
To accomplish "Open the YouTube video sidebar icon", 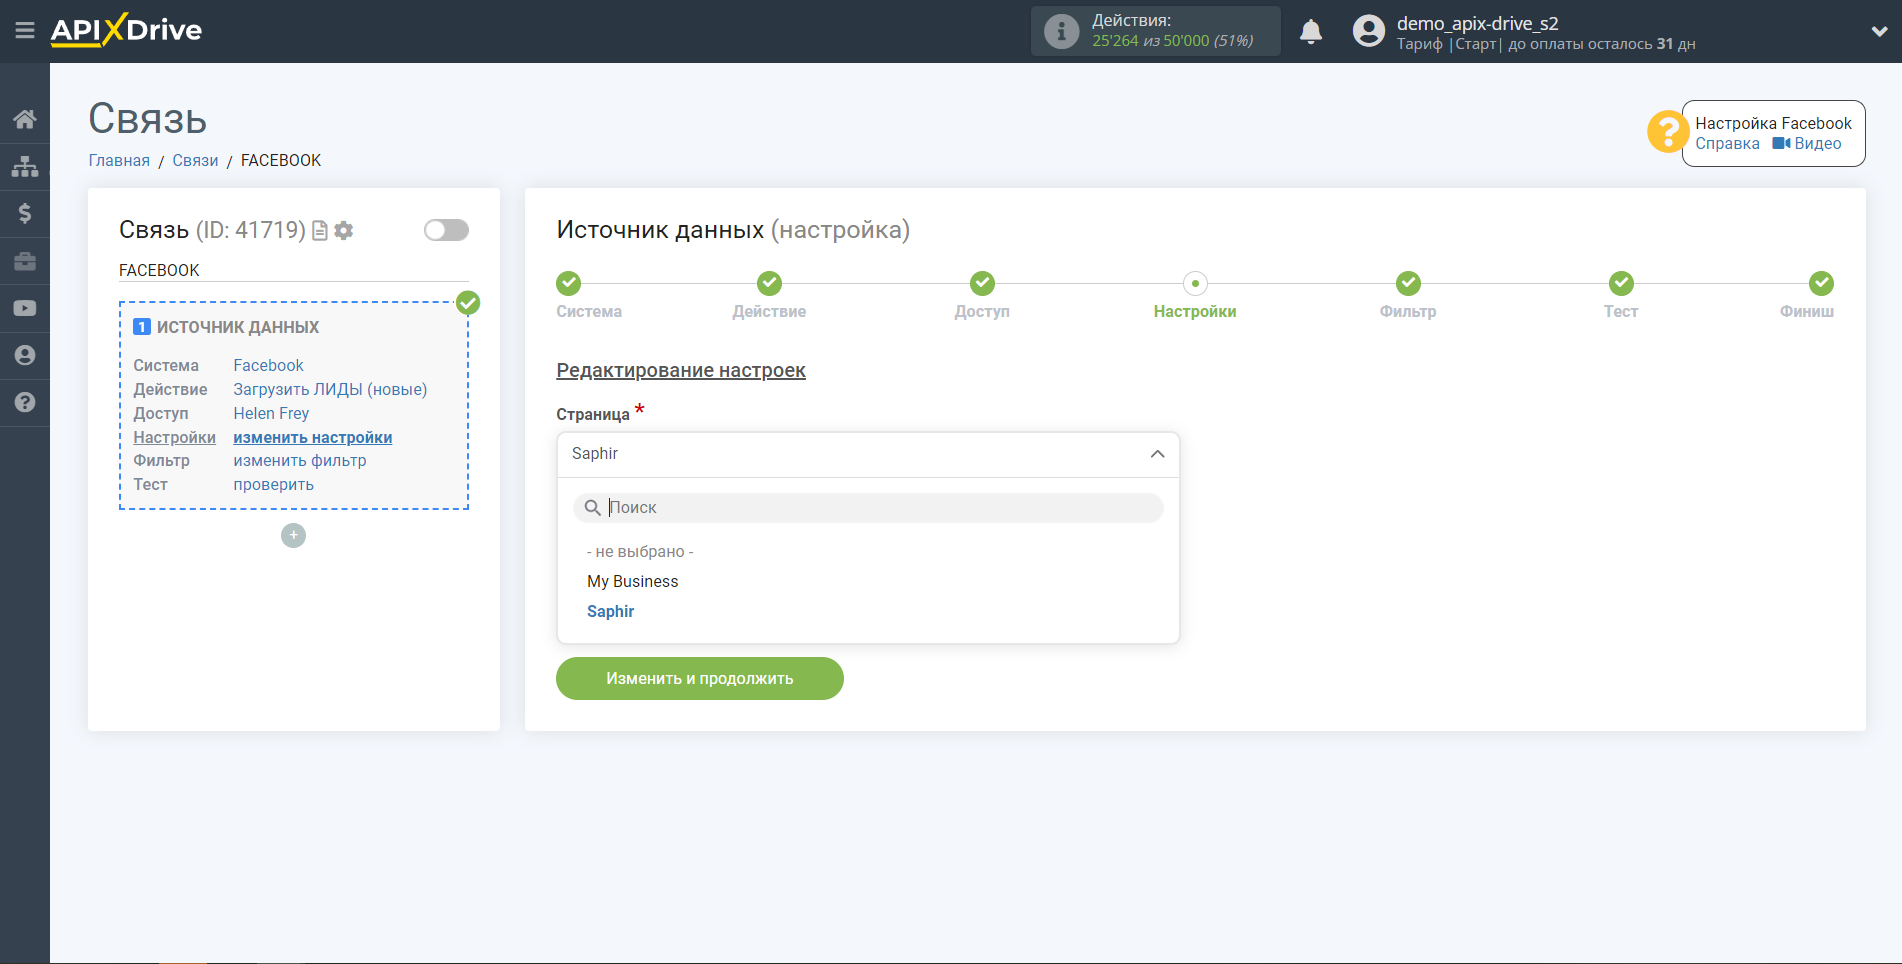I will coord(25,308).
